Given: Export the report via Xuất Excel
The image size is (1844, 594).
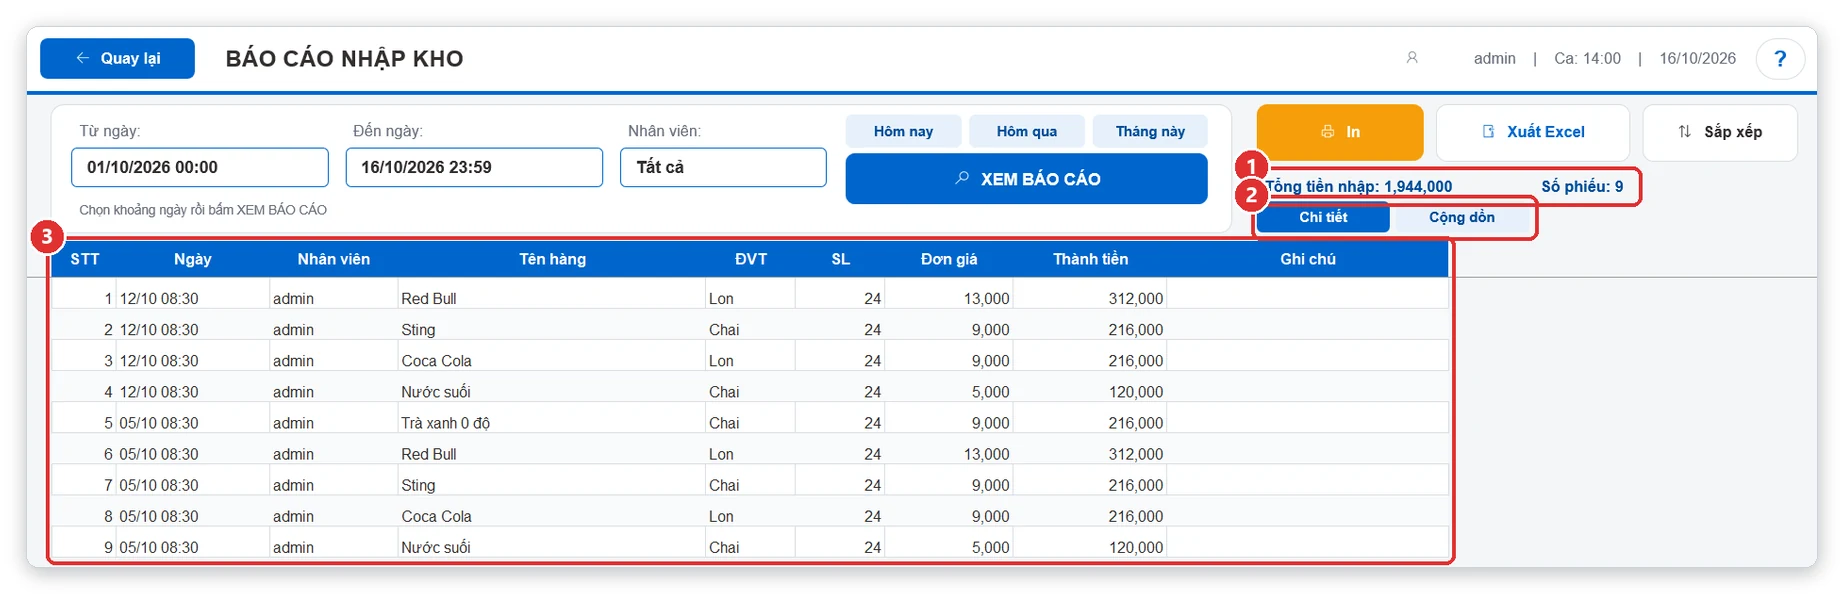Looking at the screenshot, I should click(1533, 132).
